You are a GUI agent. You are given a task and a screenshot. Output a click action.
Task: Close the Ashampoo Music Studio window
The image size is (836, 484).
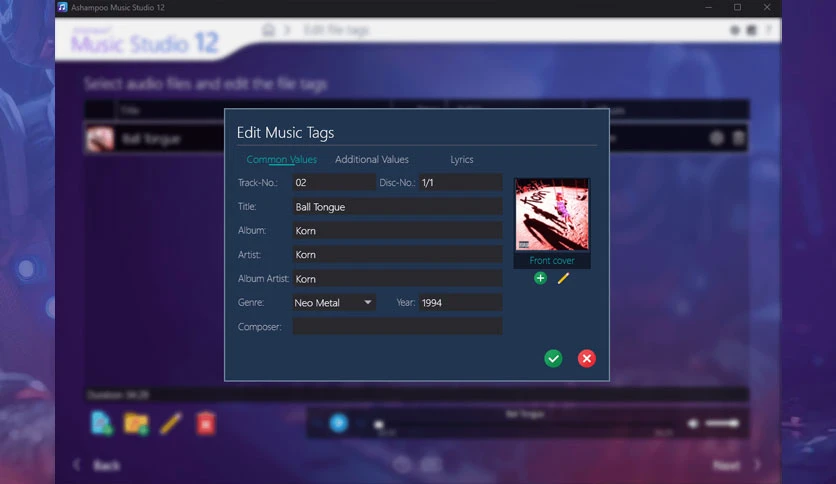pyautogui.click(x=767, y=7)
